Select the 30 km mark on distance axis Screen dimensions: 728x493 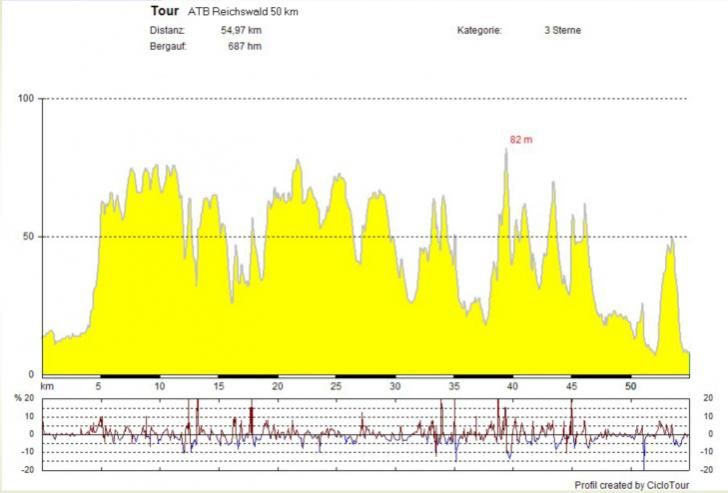click(x=395, y=386)
